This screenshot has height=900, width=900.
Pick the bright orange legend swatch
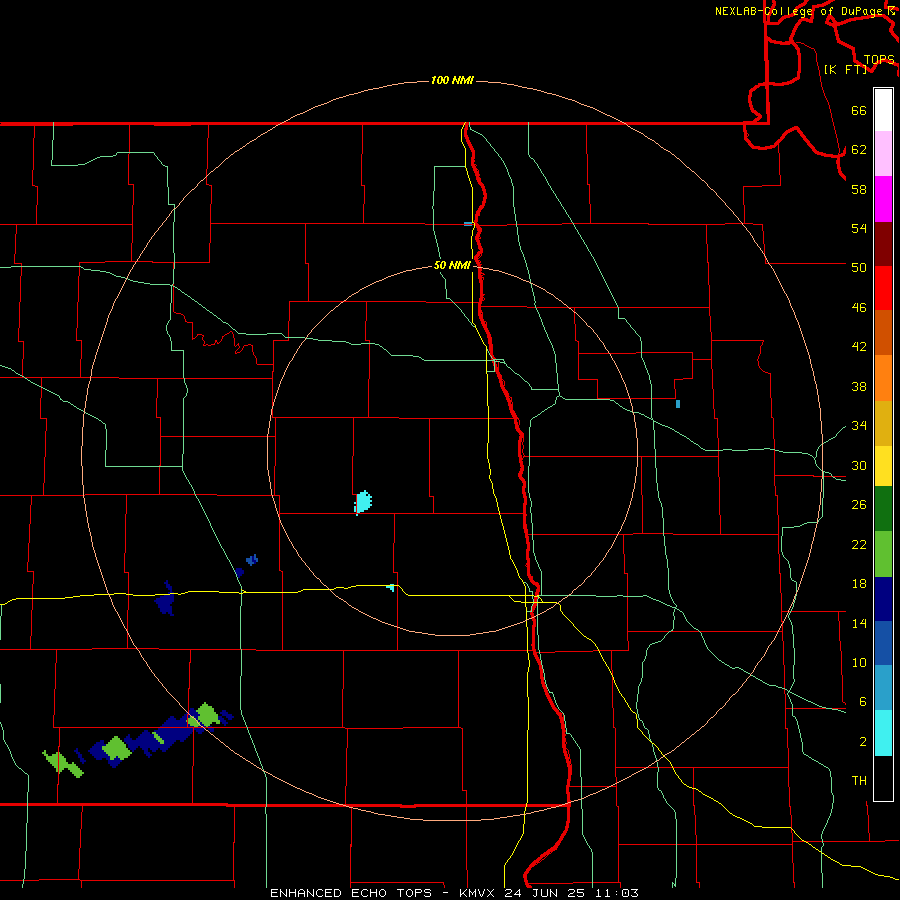coord(883,378)
